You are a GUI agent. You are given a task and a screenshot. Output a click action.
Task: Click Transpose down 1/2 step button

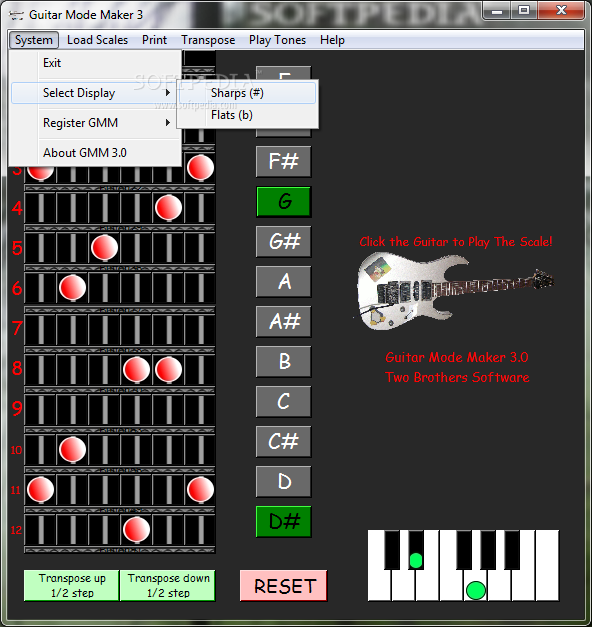click(x=168, y=585)
